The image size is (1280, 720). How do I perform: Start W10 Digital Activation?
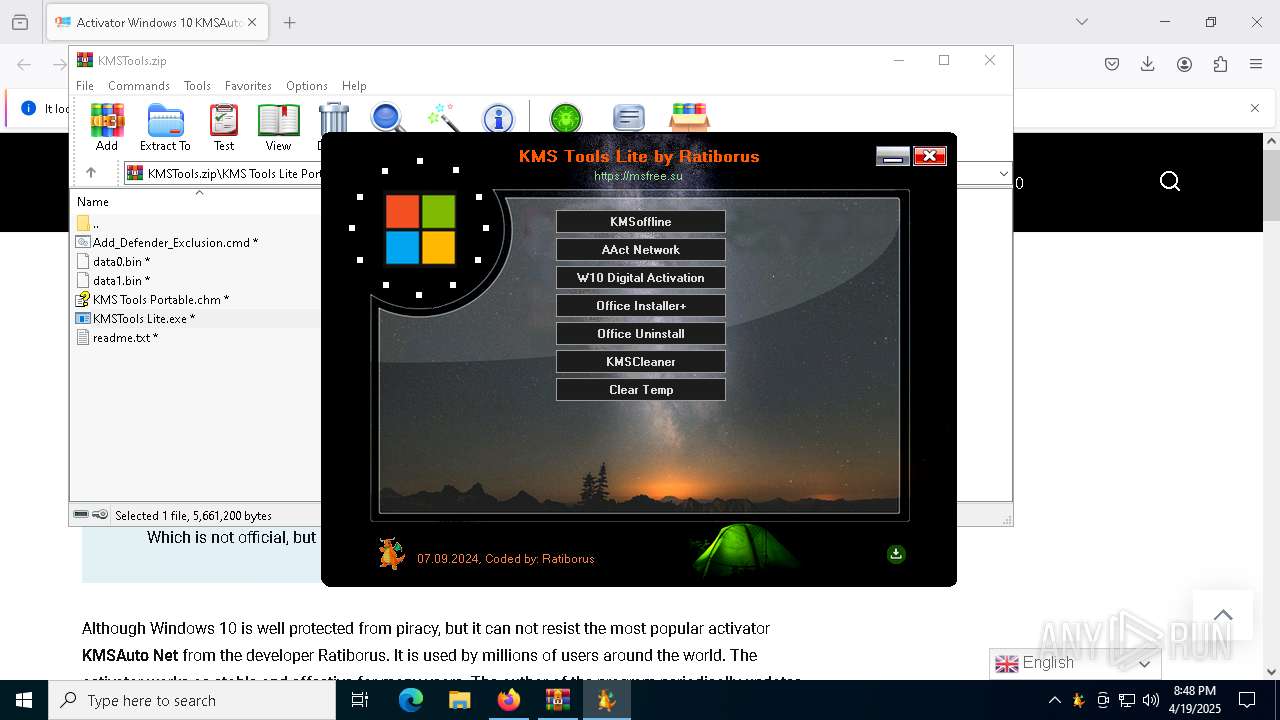click(641, 278)
